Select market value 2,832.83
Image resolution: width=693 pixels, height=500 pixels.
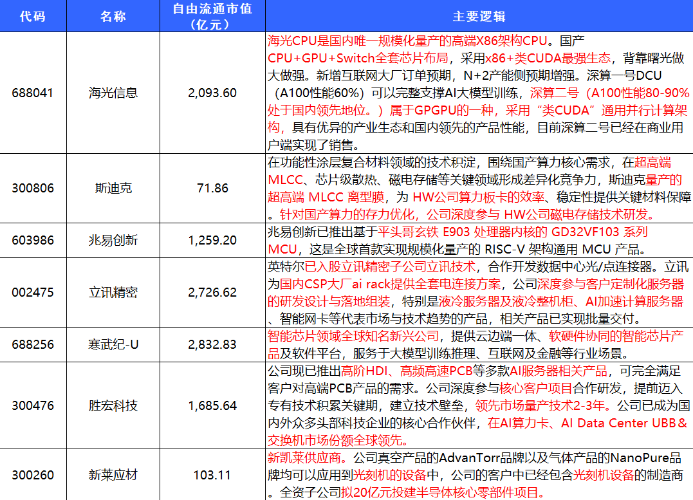pos(213,345)
